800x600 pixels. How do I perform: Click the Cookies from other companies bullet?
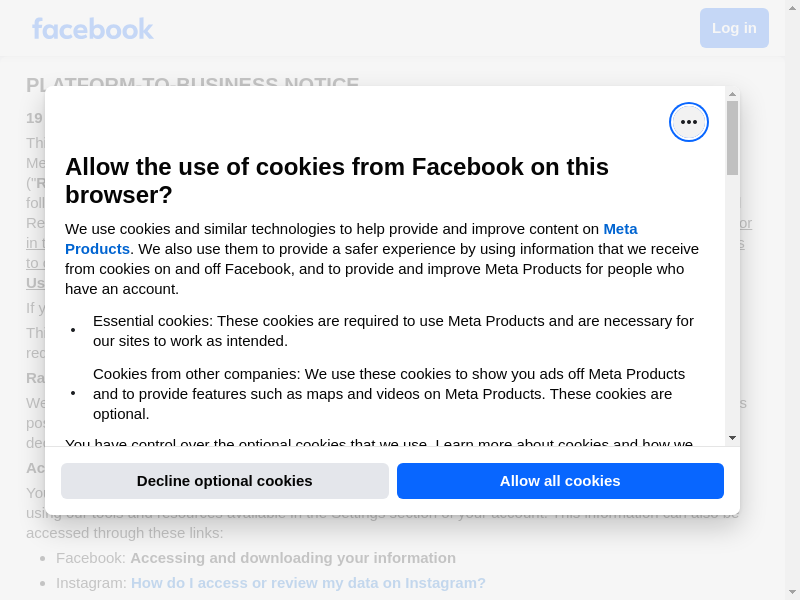tap(389, 393)
